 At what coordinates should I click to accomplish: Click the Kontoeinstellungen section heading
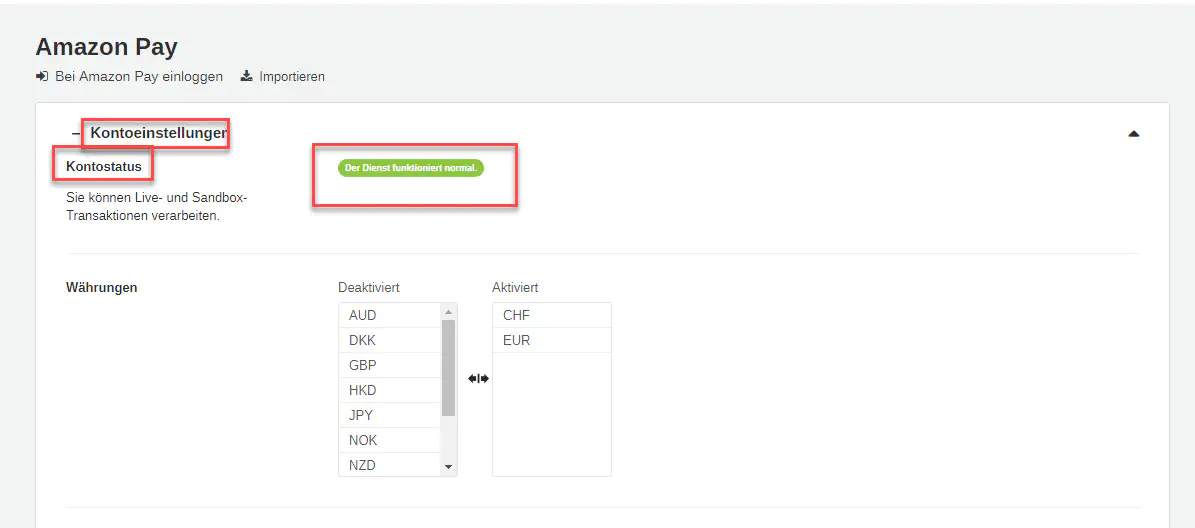(158, 132)
